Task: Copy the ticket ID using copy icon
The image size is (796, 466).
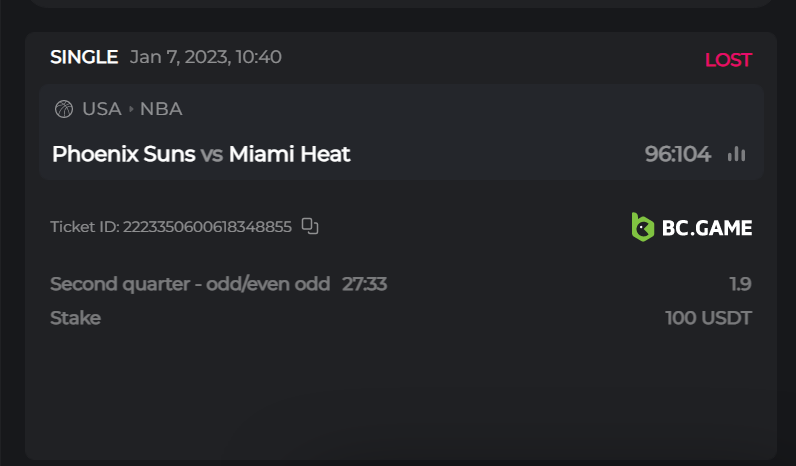Action: pyautogui.click(x=310, y=226)
